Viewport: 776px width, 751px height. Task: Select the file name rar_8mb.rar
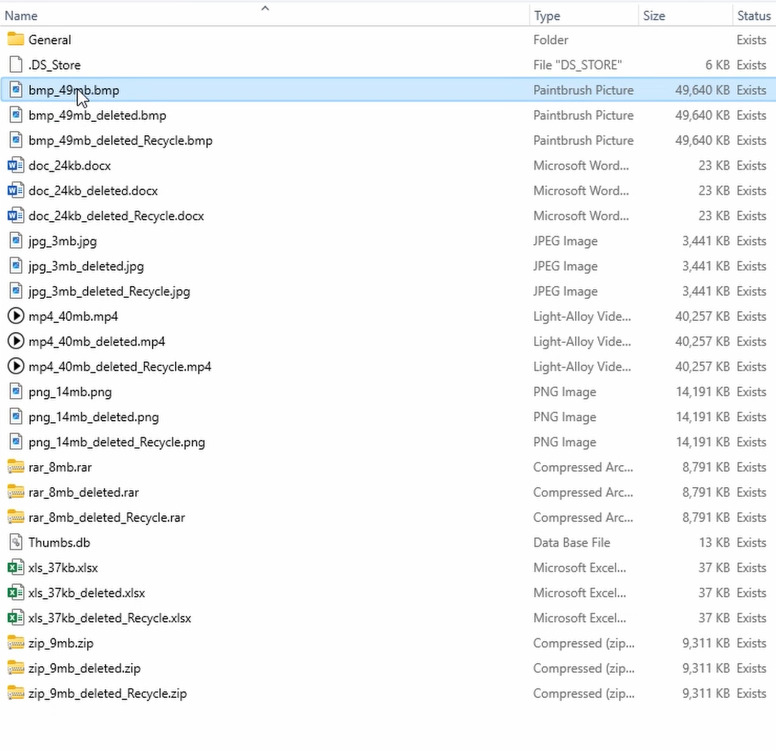tap(60, 467)
